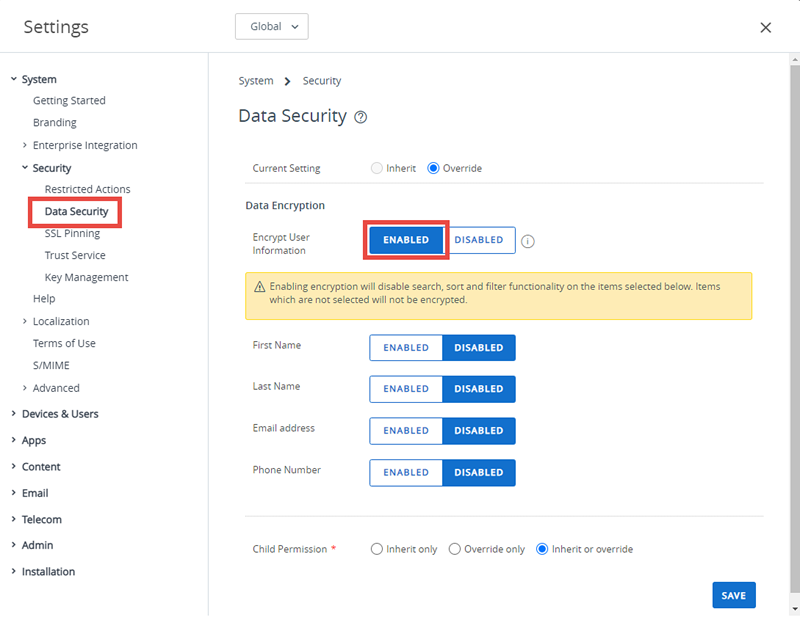800x620 pixels.
Task: Disable encryption for Last Name
Action: (x=479, y=389)
